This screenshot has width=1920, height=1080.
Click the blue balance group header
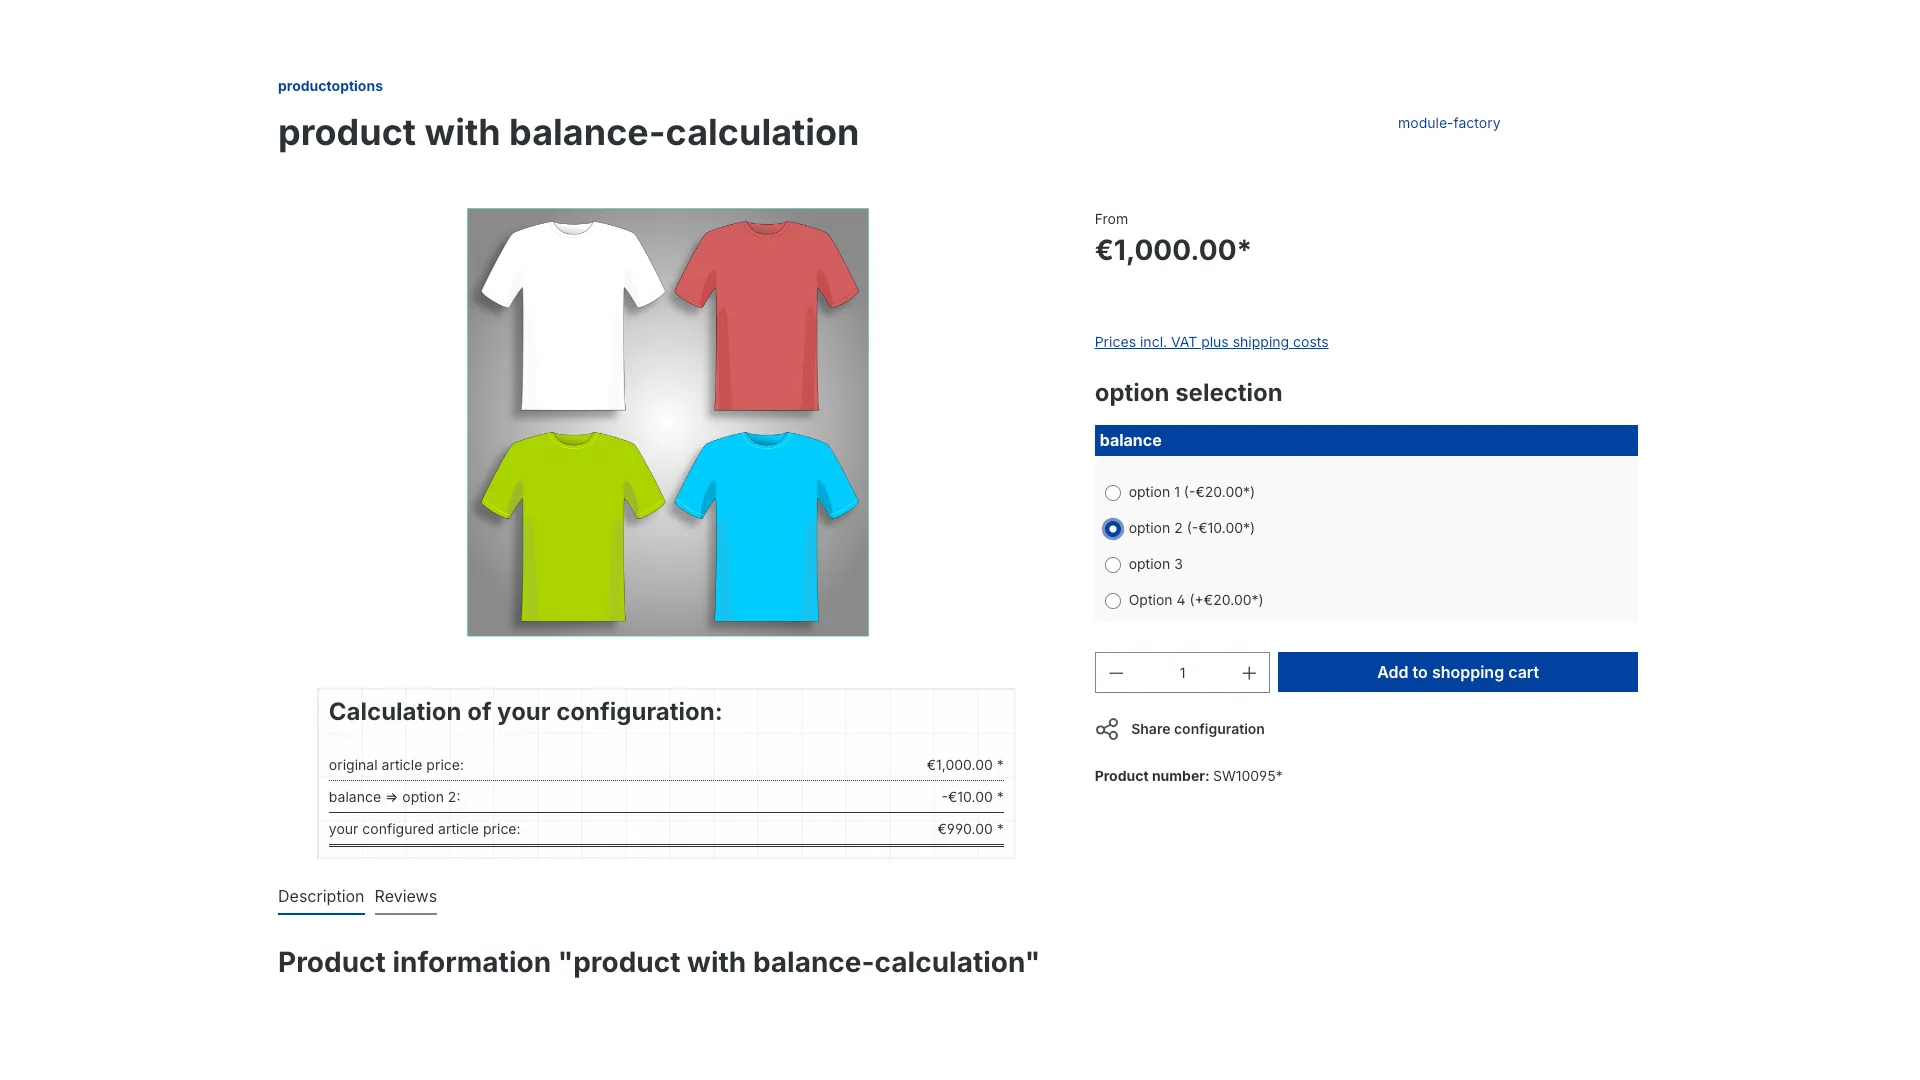1365,440
